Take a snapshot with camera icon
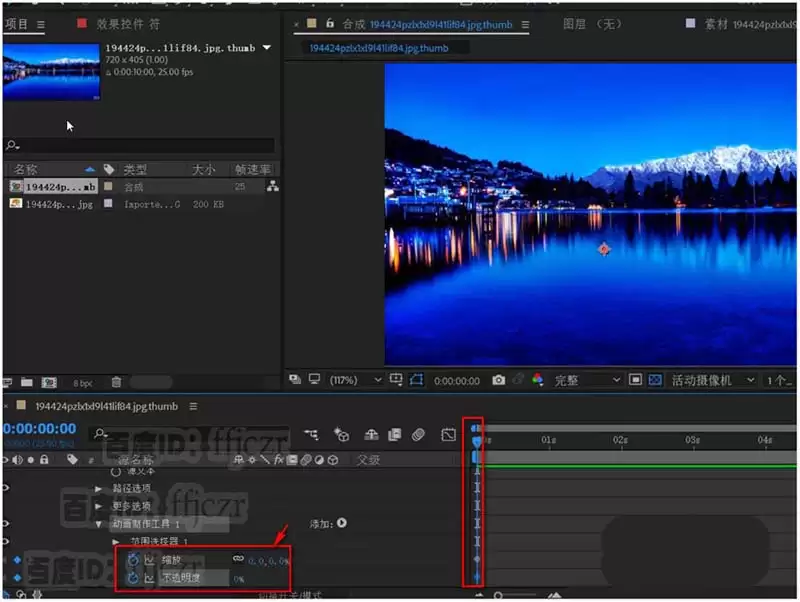This screenshot has width=800, height=602. click(498, 380)
